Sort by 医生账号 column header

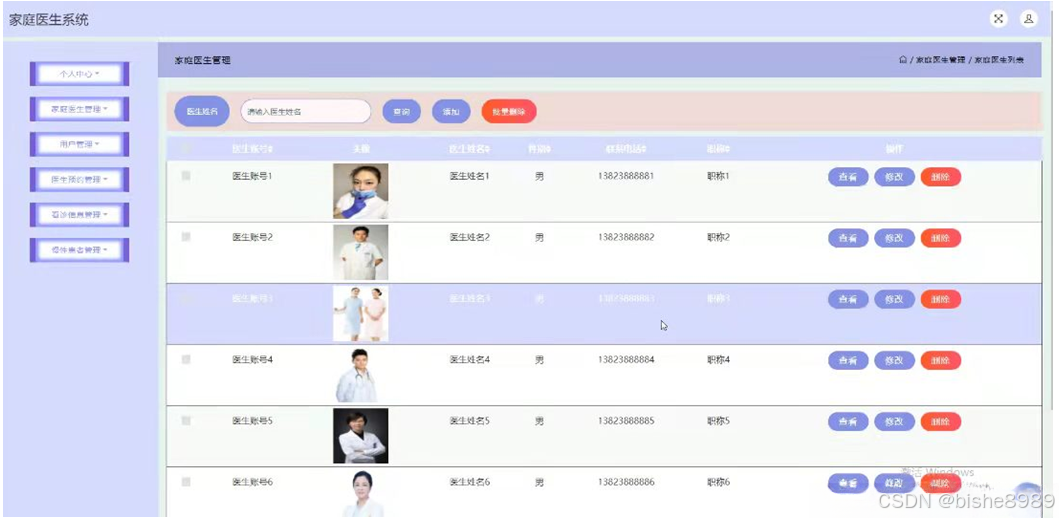tap(252, 149)
